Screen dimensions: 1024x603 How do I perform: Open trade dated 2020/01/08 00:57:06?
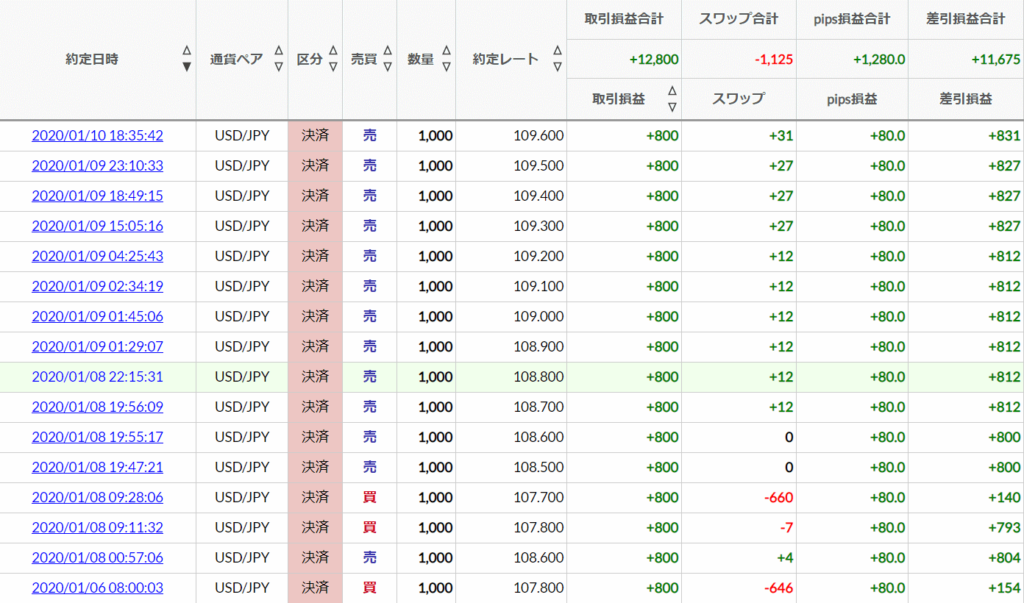tap(97, 557)
